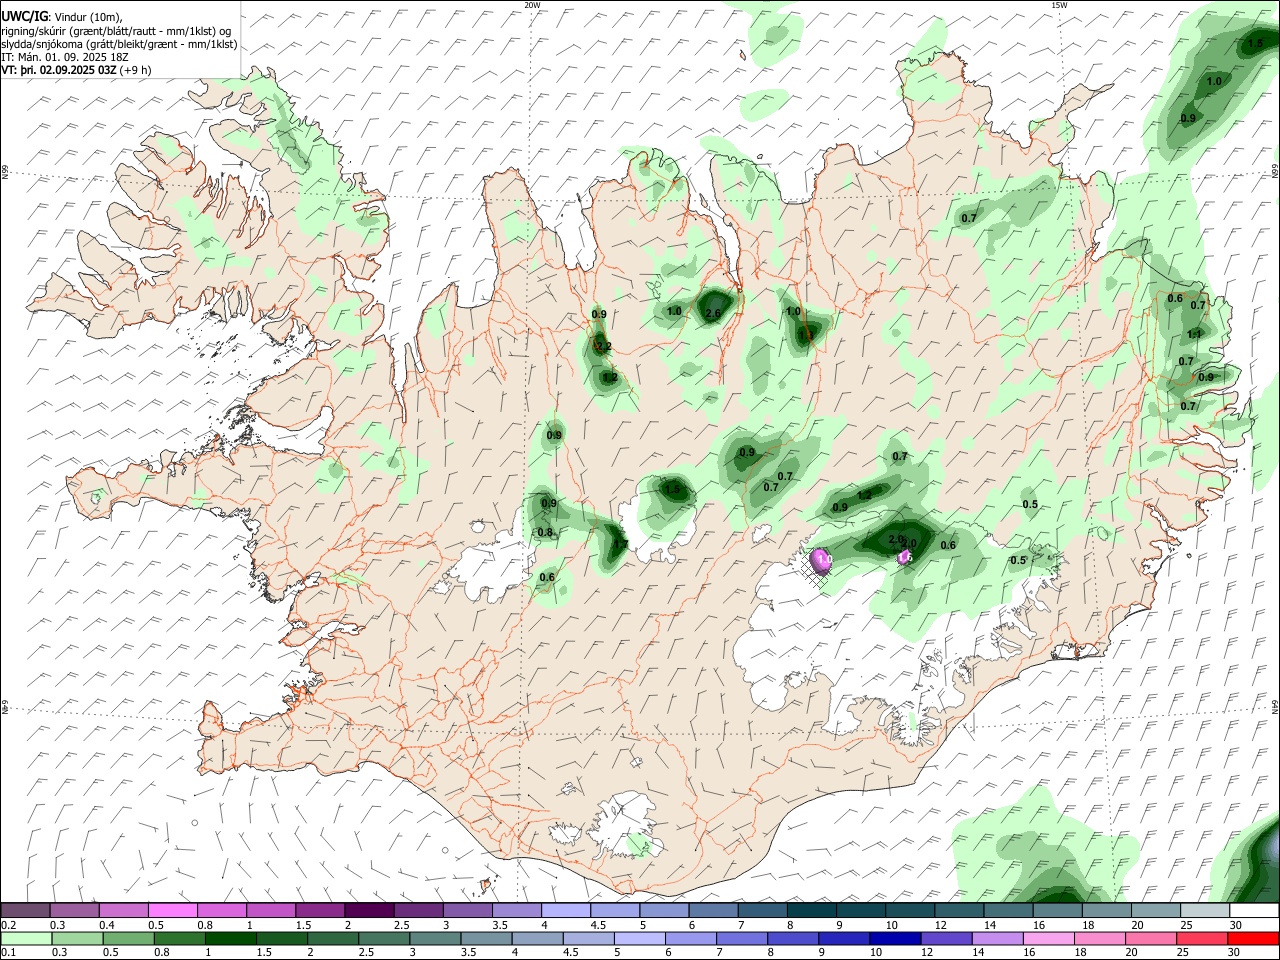Click the small pink snowfall patch labeled 1.6

pyautogui.click(x=904, y=557)
